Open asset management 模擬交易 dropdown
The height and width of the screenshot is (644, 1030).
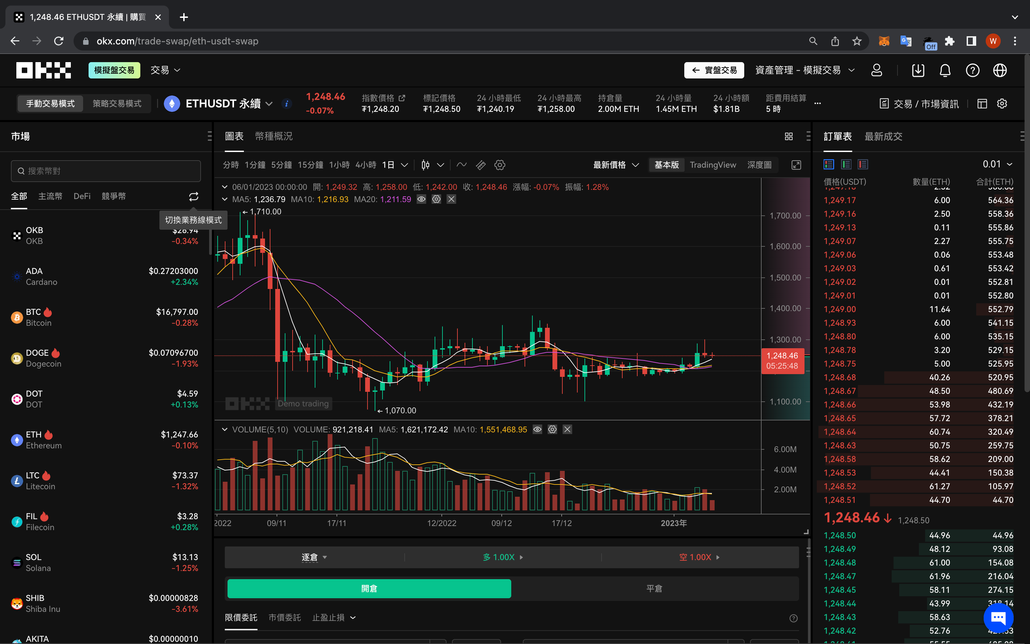tap(805, 70)
